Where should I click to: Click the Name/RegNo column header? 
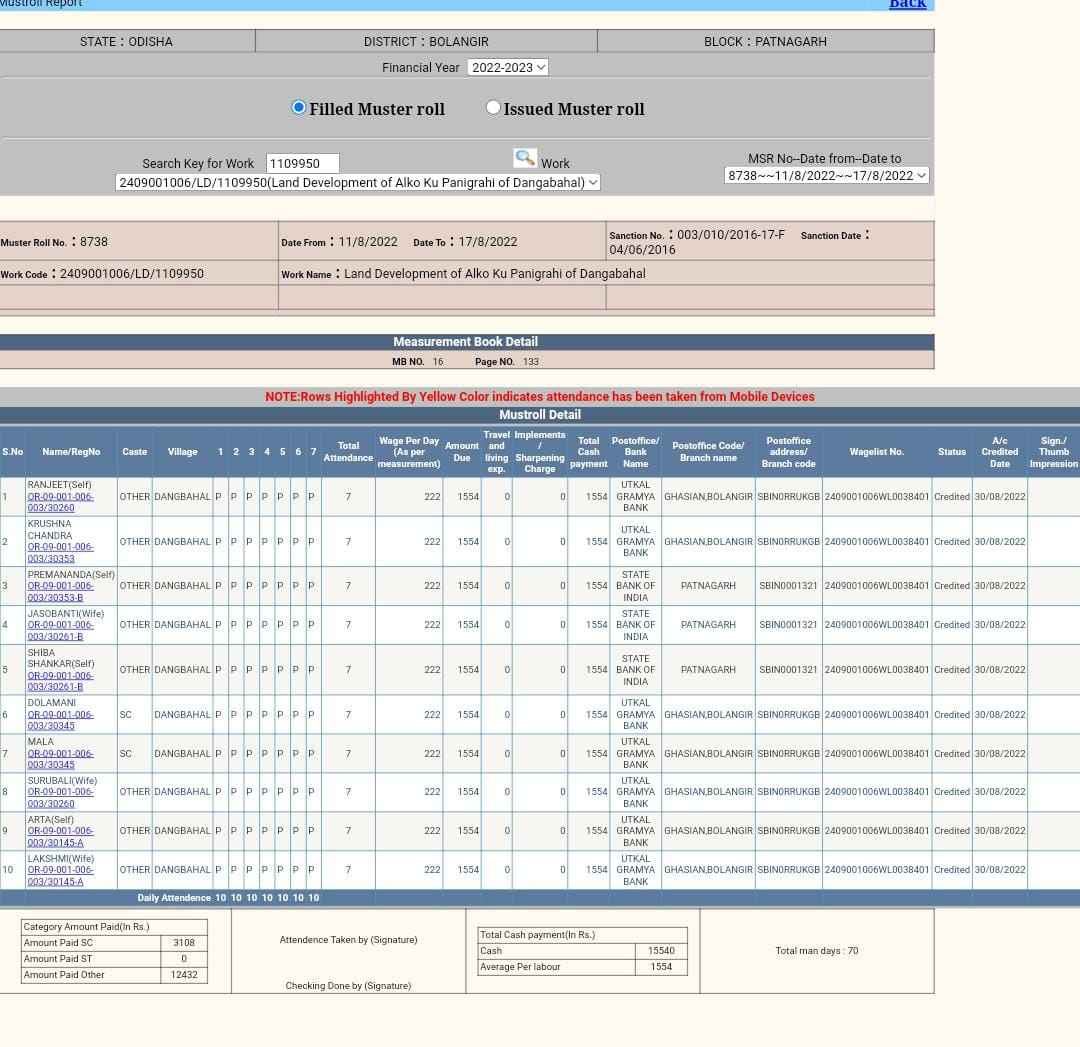coord(71,452)
